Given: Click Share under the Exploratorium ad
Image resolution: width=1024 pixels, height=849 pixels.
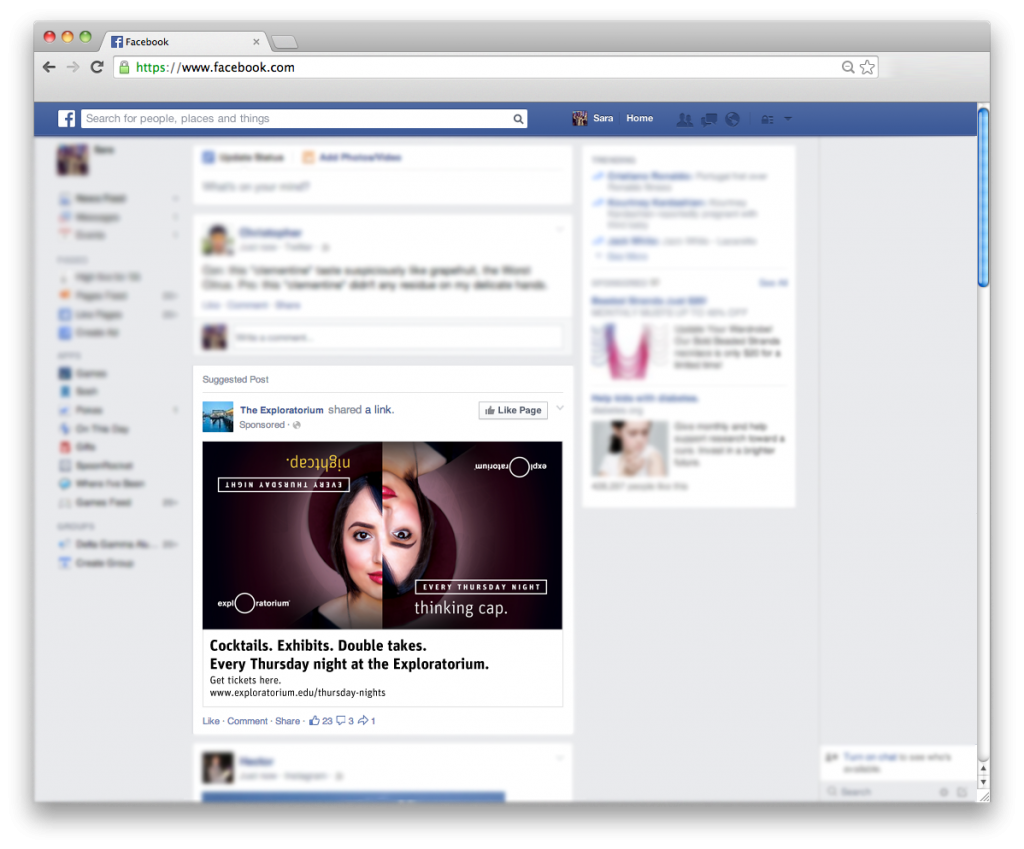Looking at the screenshot, I should [x=287, y=721].
